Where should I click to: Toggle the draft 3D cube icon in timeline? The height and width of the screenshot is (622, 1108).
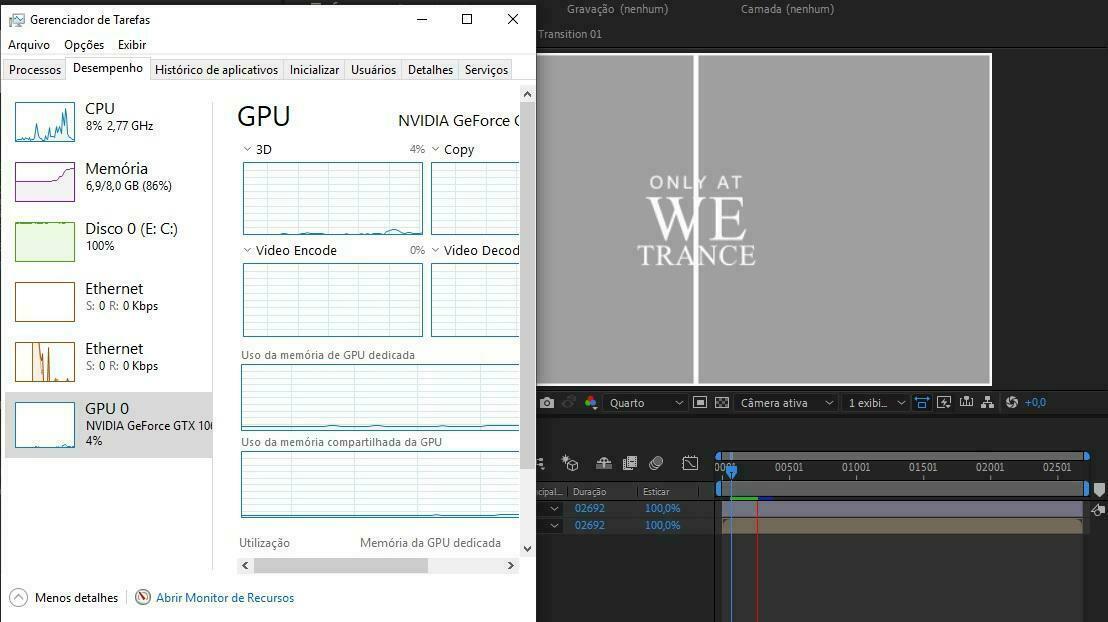point(570,463)
